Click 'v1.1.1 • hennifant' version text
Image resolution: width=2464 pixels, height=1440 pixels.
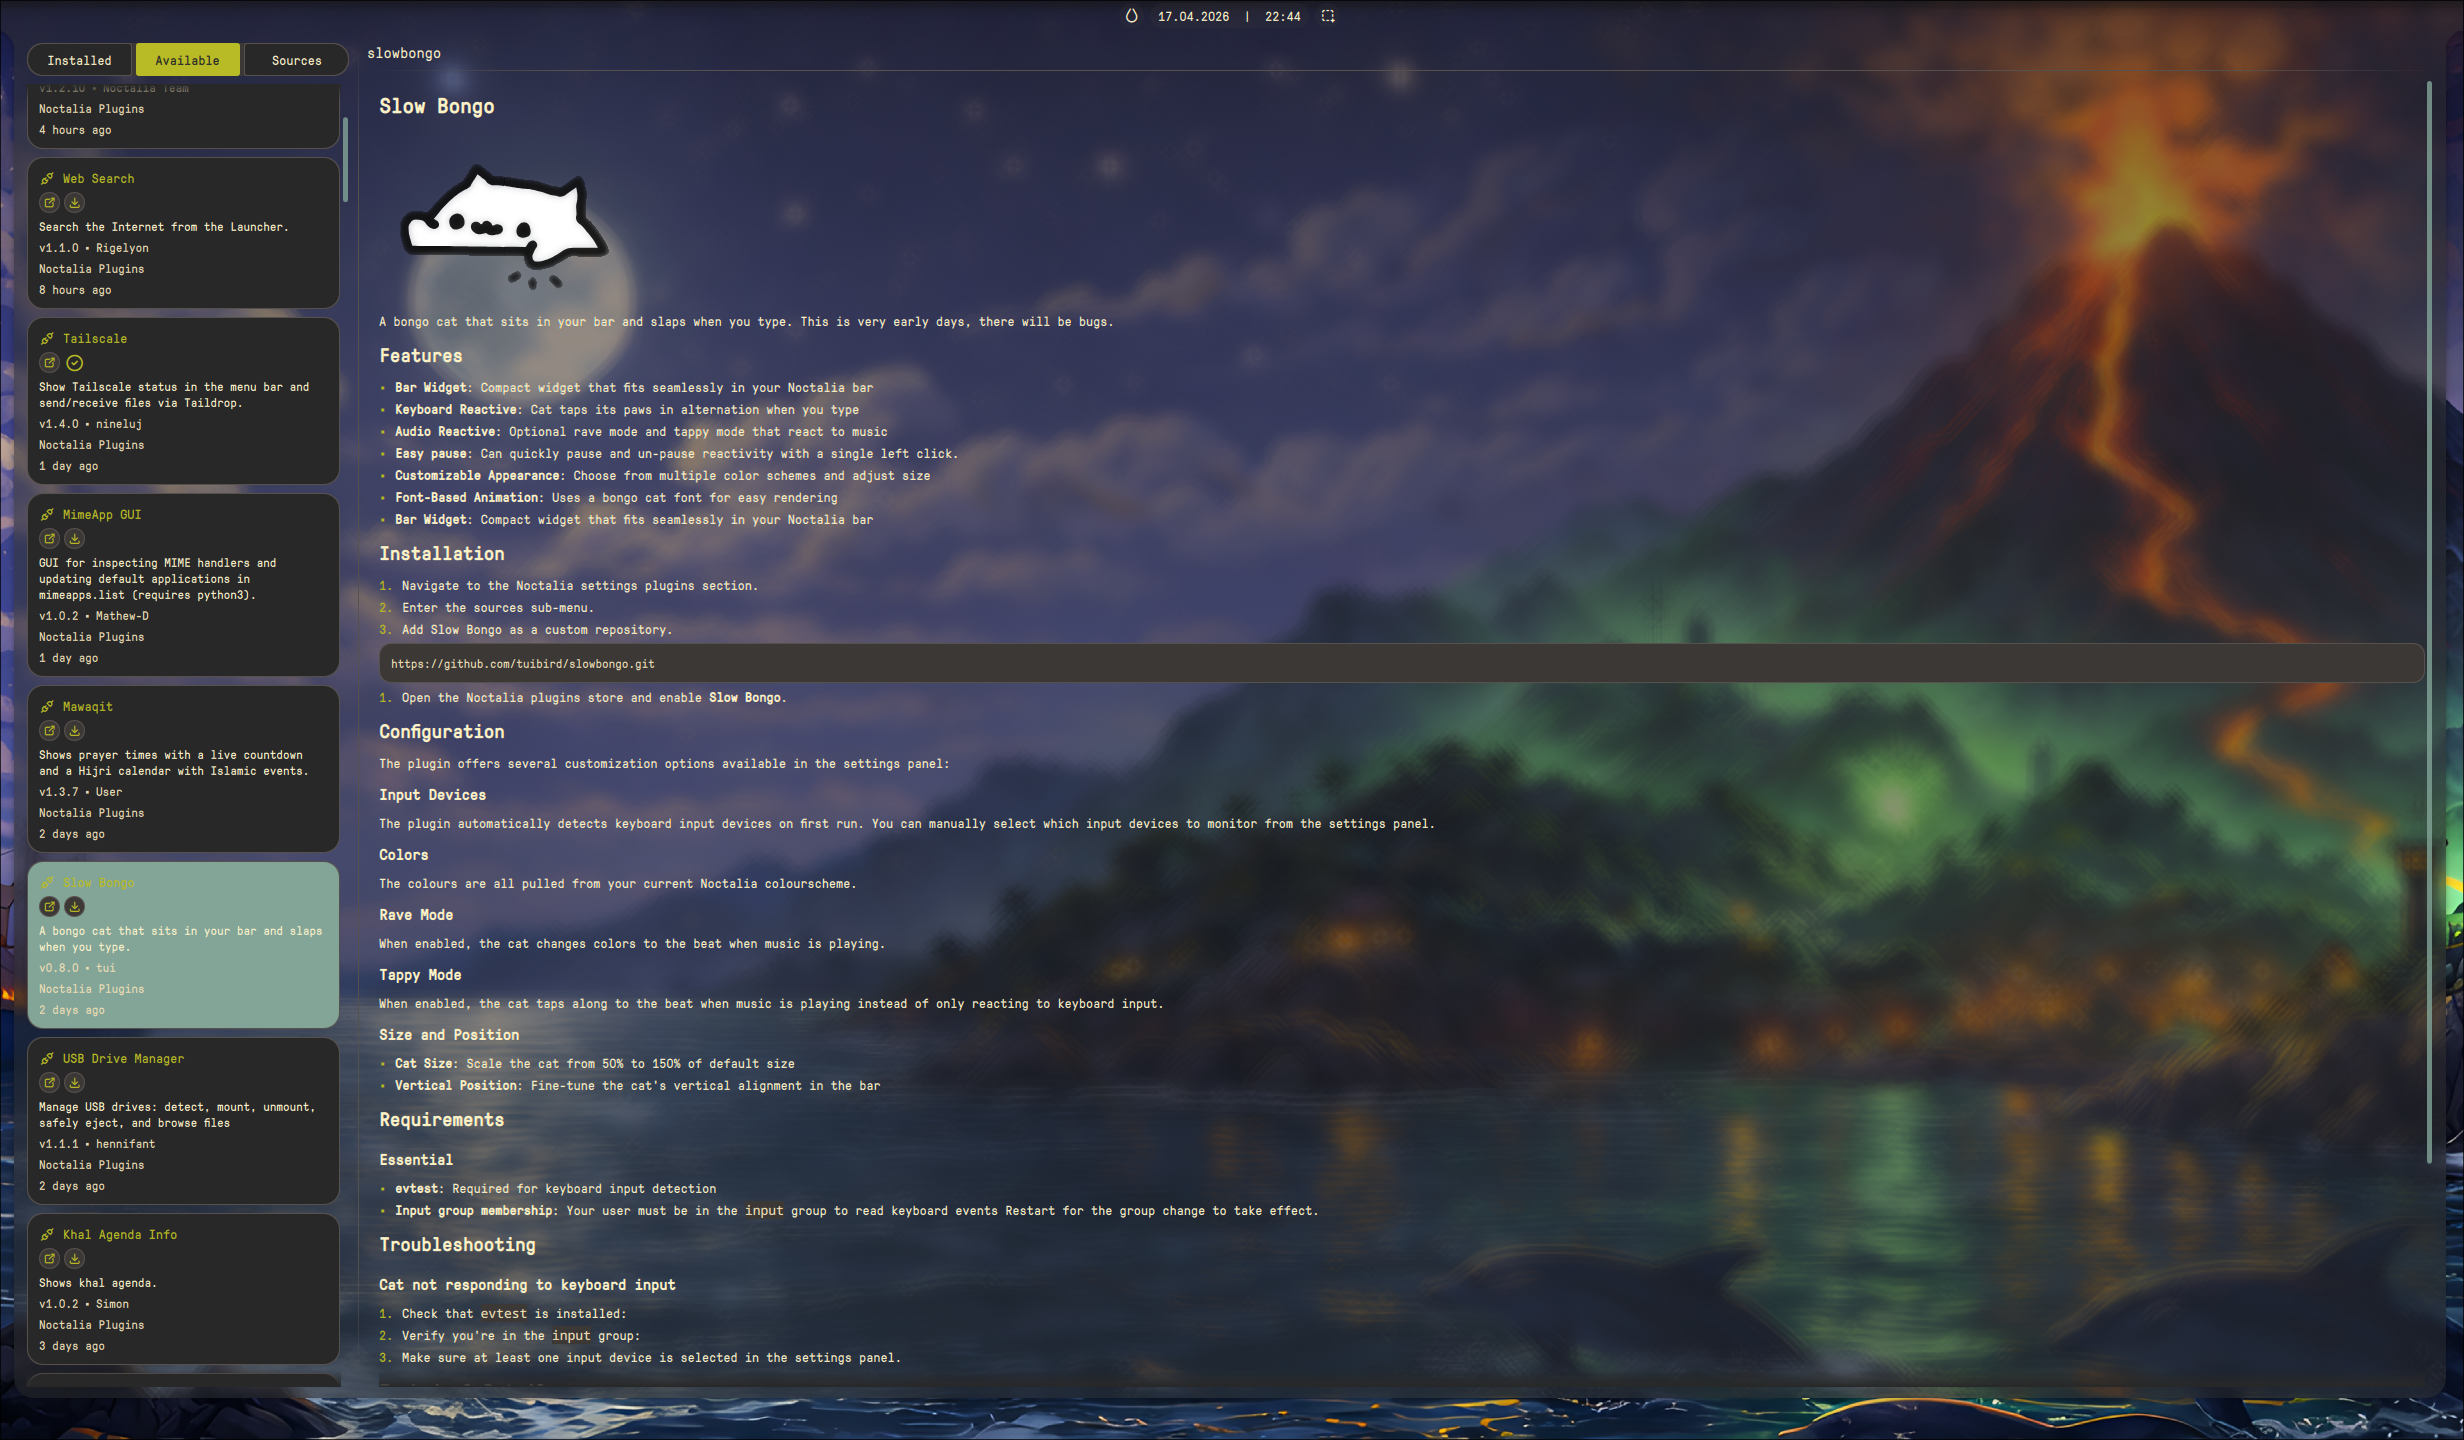pos(97,1144)
